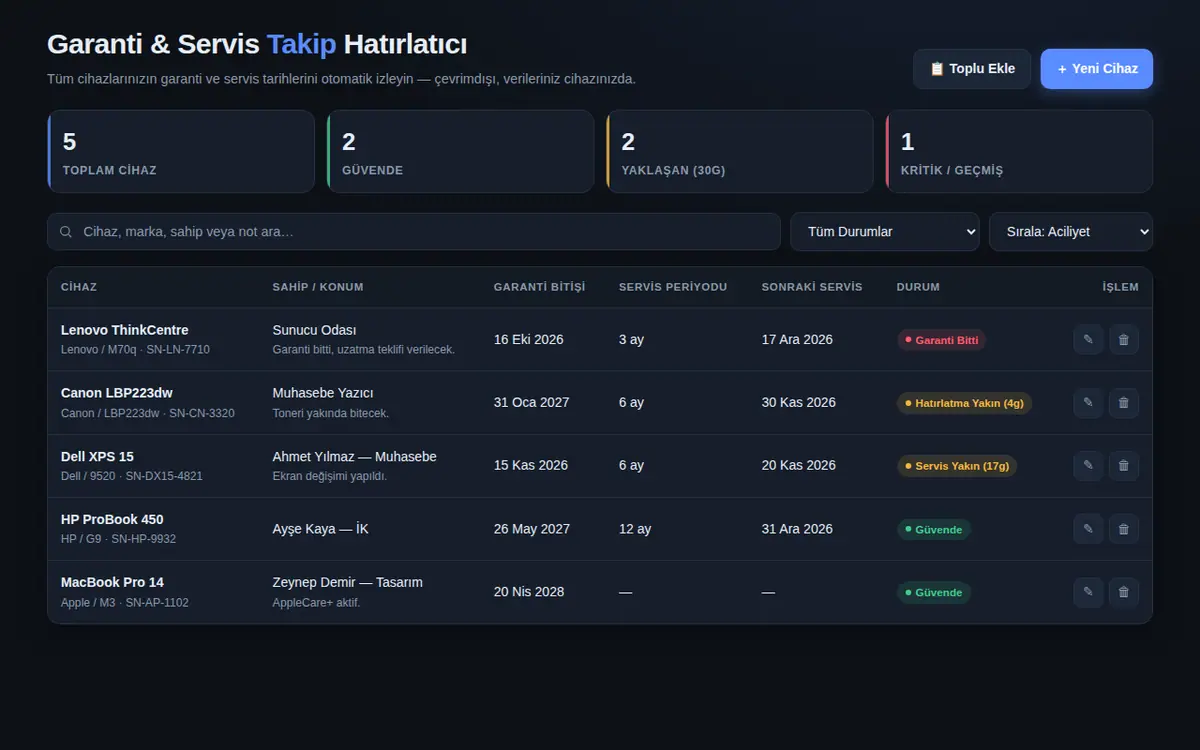Image resolution: width=1200 pixels, height=750 pixels.
Task: Edit the Lenovo ThinkCentre row
Action: coord(1088,340)
